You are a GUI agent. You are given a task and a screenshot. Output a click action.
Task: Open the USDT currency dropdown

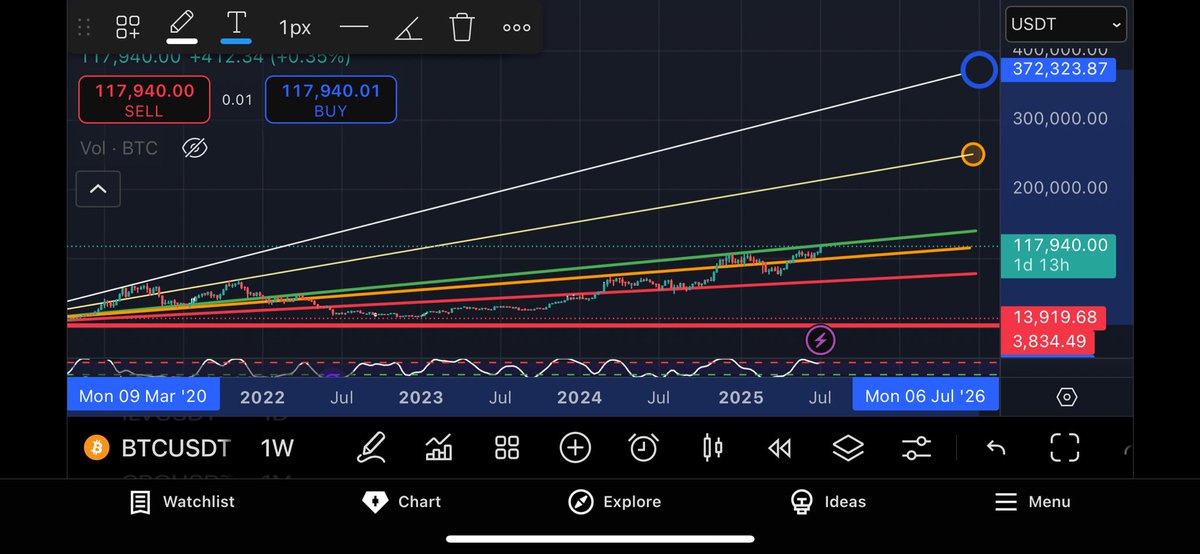[1065, 24]
